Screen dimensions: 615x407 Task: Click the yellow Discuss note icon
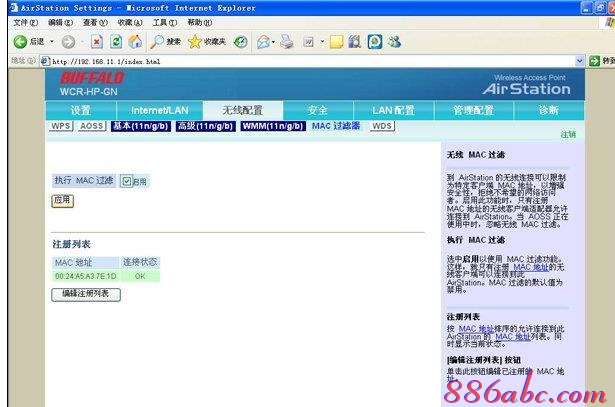[x=337, y=42]
